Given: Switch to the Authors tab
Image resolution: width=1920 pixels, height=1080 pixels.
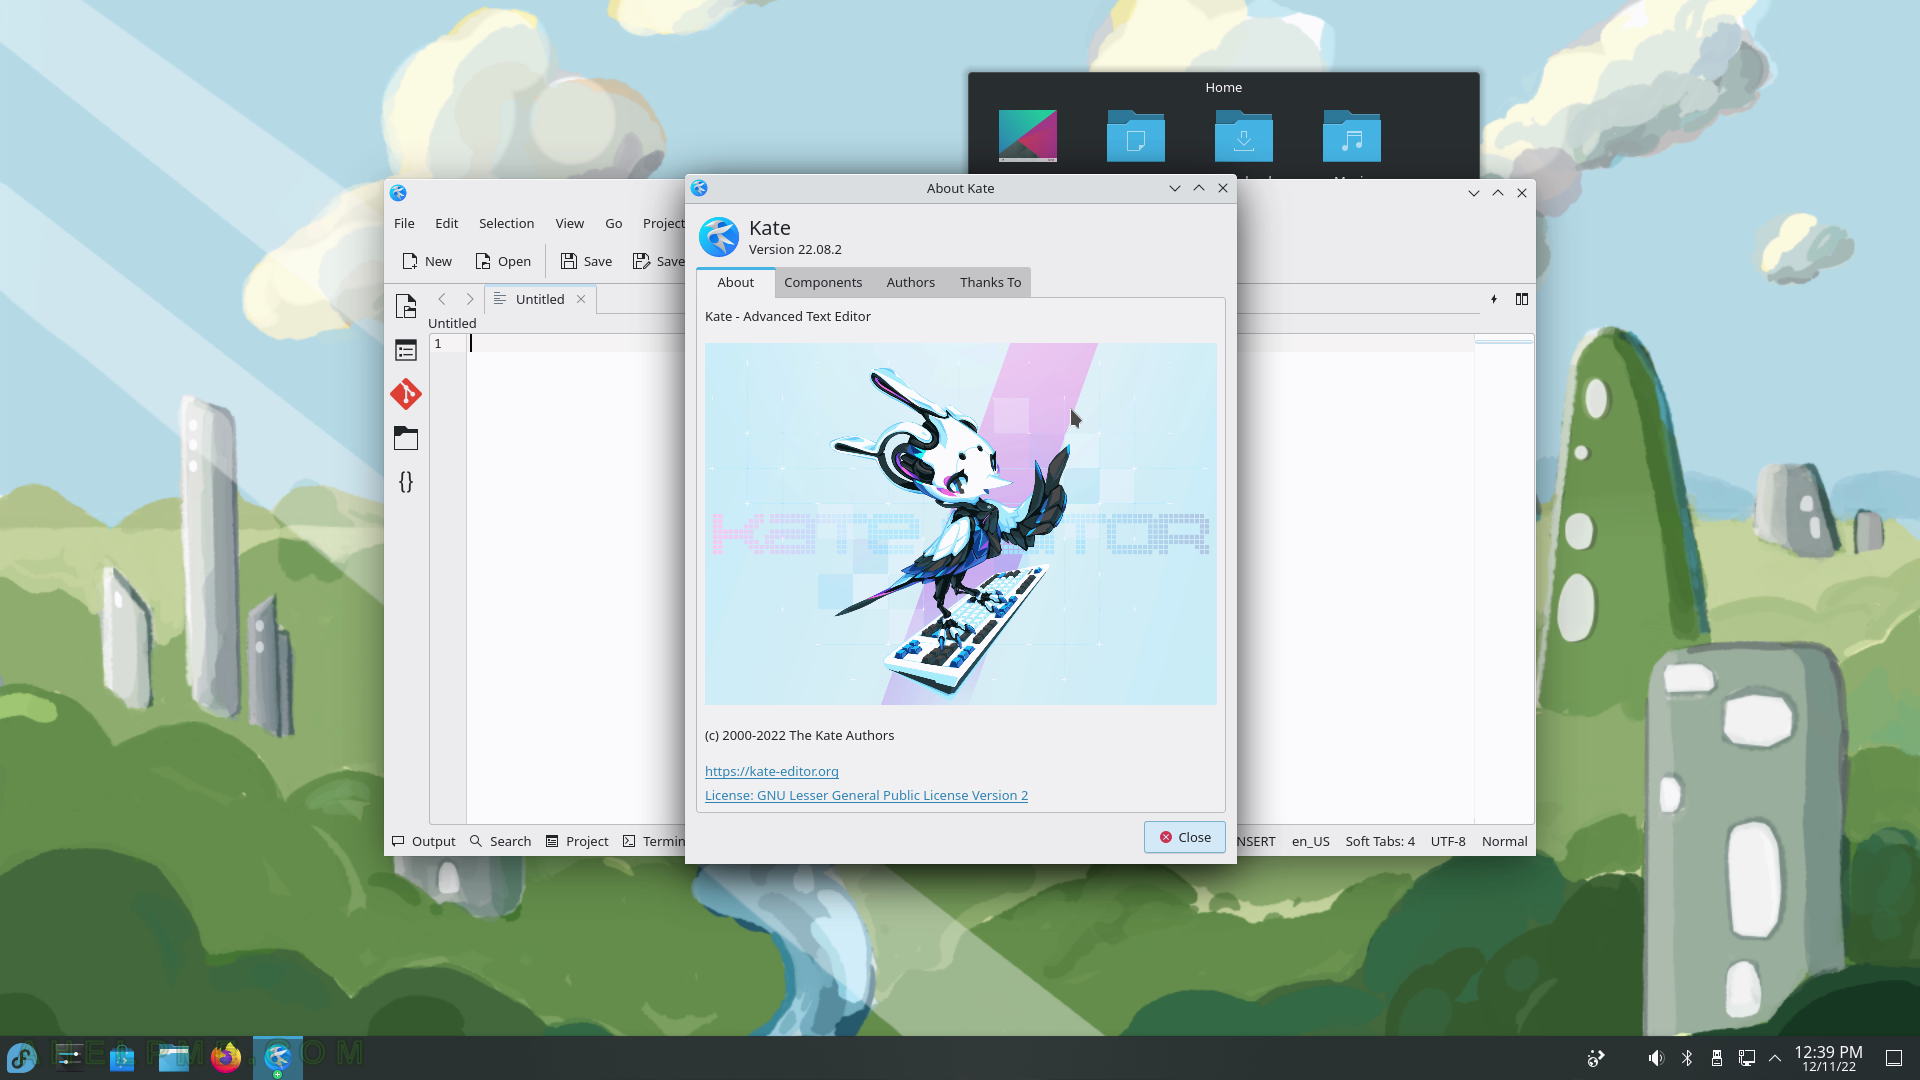Looking at the screenshot, I should (911, 282).
